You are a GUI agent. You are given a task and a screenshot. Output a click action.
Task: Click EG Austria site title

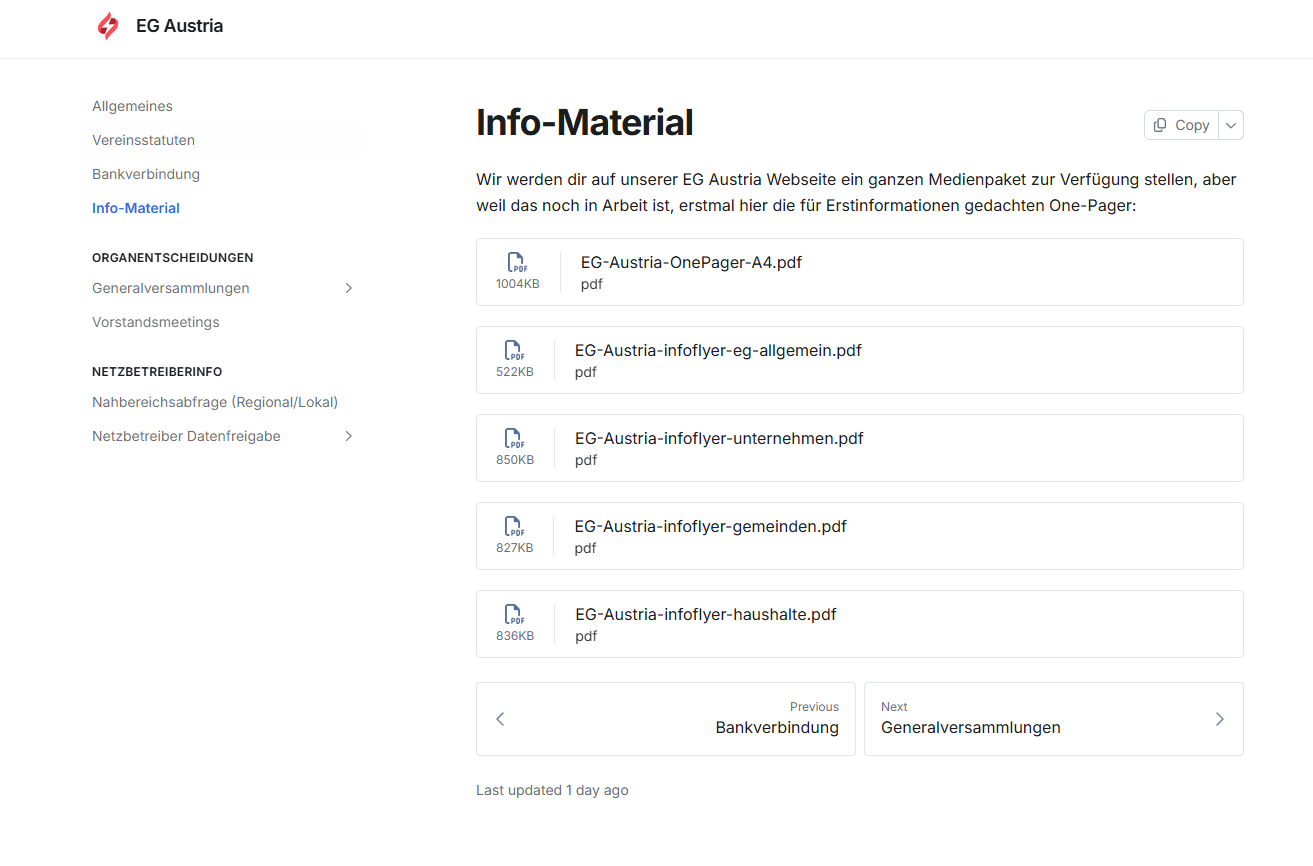[x=179, y=26]
